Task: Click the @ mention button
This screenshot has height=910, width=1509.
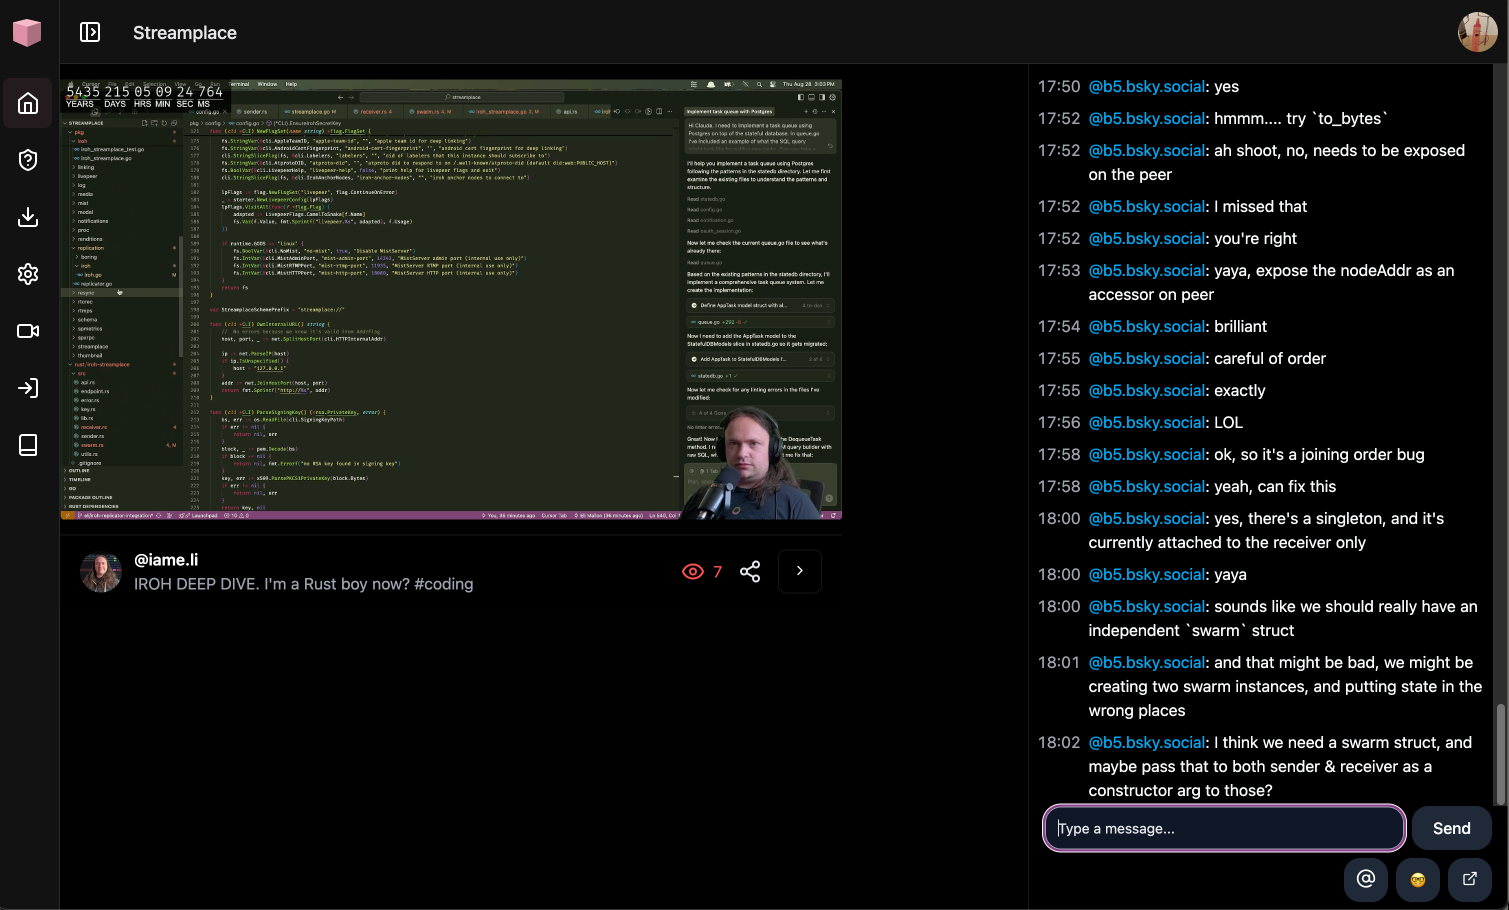Action: pos(1365,879)
